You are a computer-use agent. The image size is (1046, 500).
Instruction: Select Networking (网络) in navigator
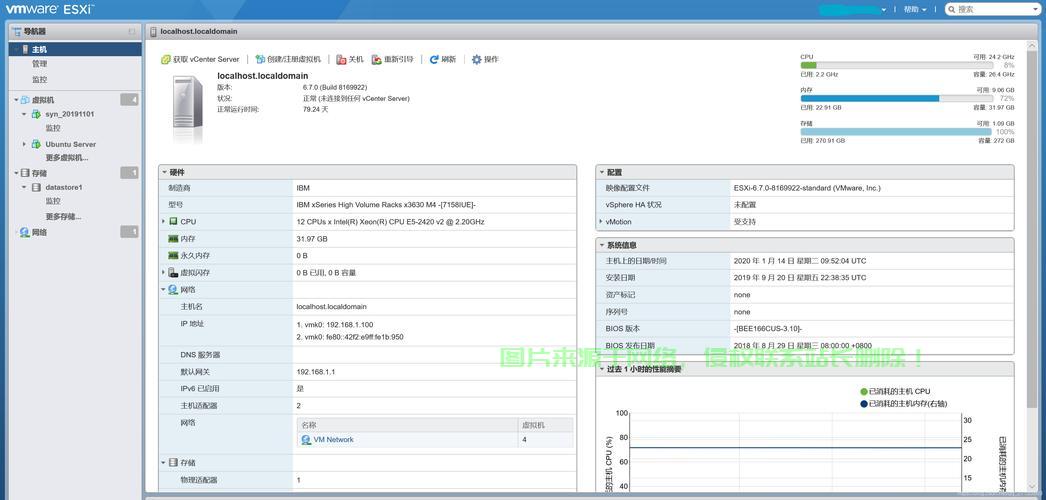tap(39, 233)
